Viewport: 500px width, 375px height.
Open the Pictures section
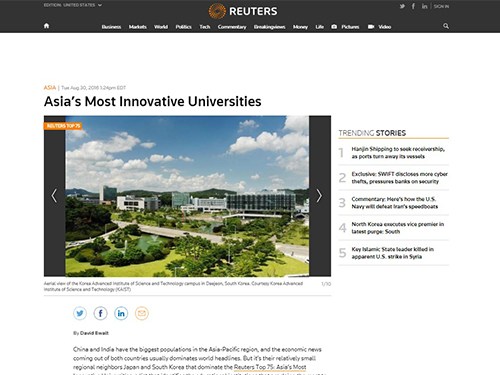(x=345, y=27)
